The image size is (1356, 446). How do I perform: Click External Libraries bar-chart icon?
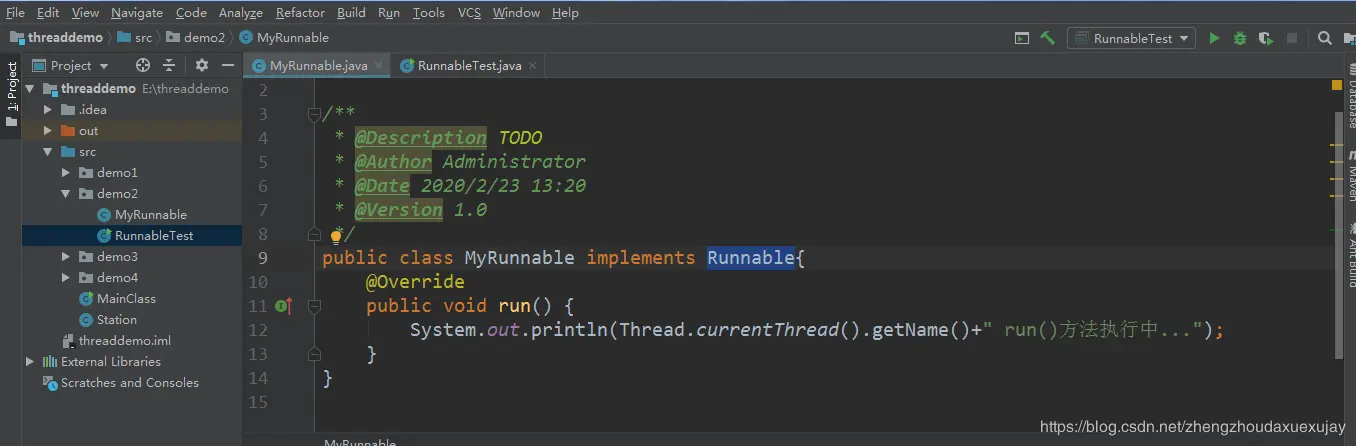(x=50, y=362)
